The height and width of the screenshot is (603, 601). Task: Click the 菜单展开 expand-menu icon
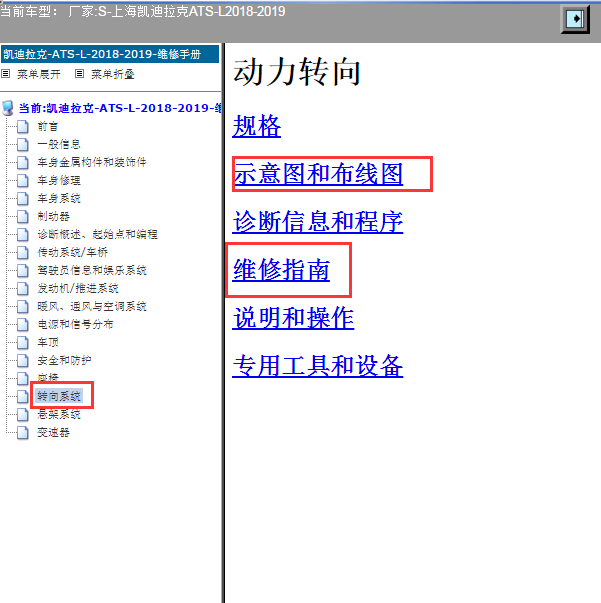click(x=5, y=73)
